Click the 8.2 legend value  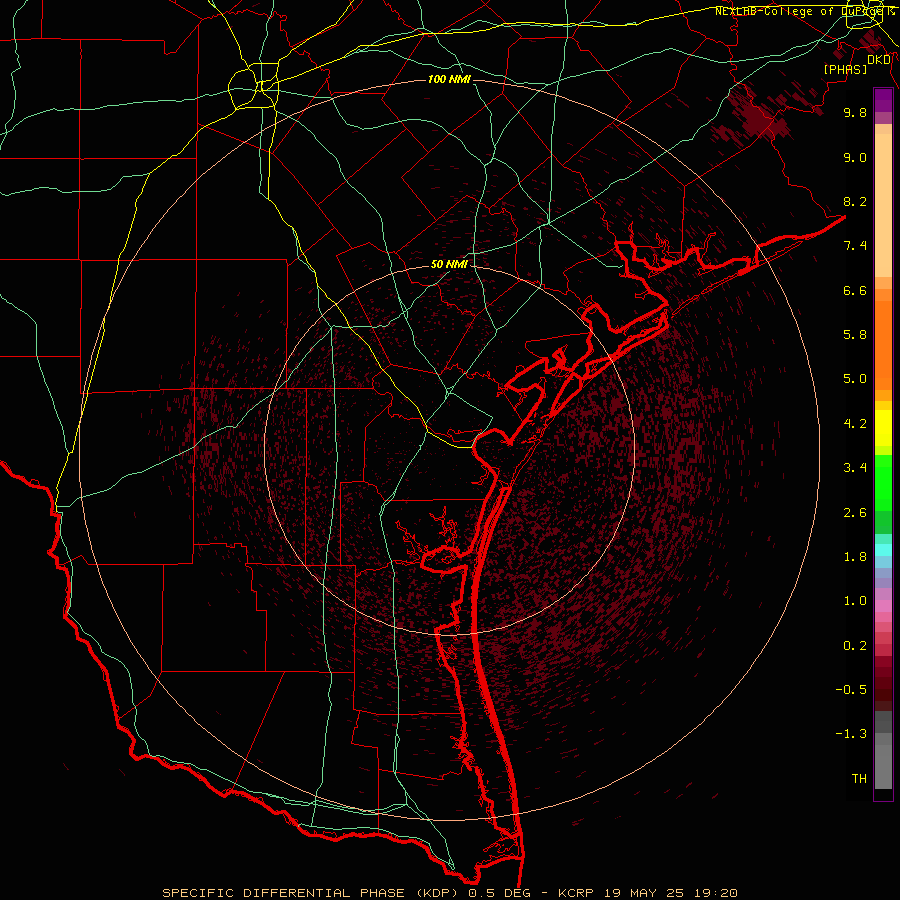[x=855, y=201]
